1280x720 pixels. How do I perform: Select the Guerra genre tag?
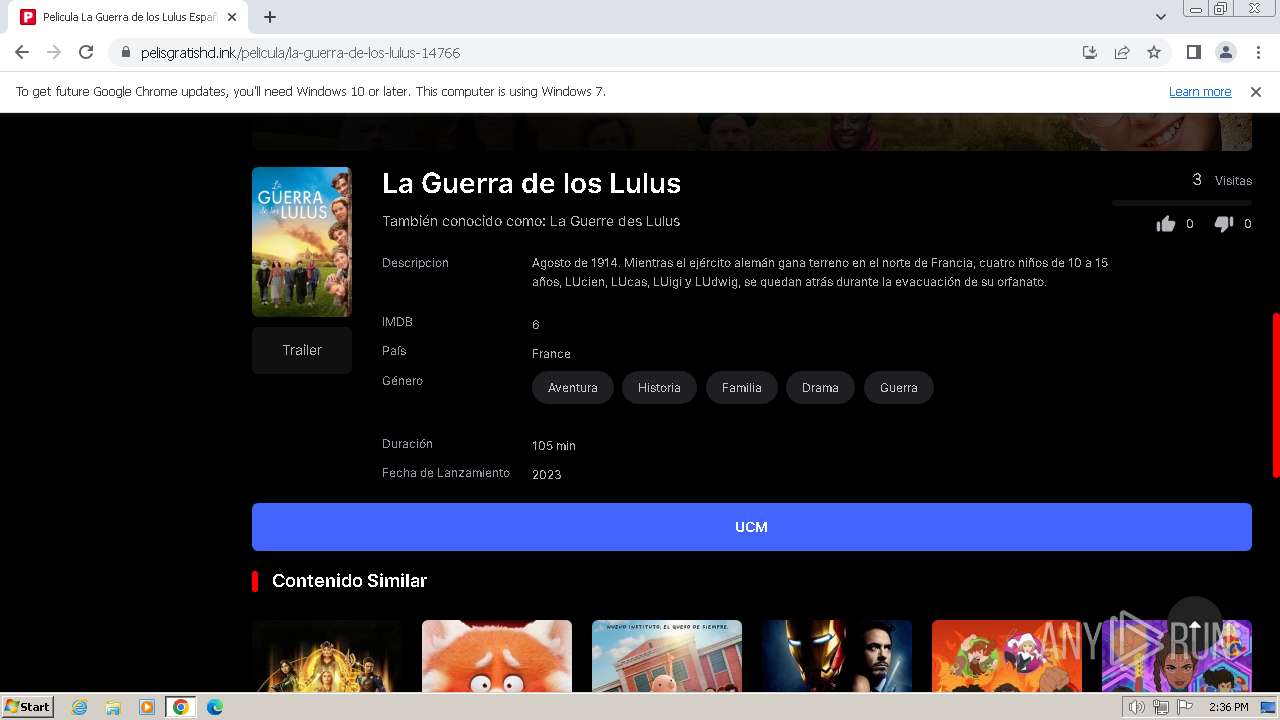(x=899, y=388)
